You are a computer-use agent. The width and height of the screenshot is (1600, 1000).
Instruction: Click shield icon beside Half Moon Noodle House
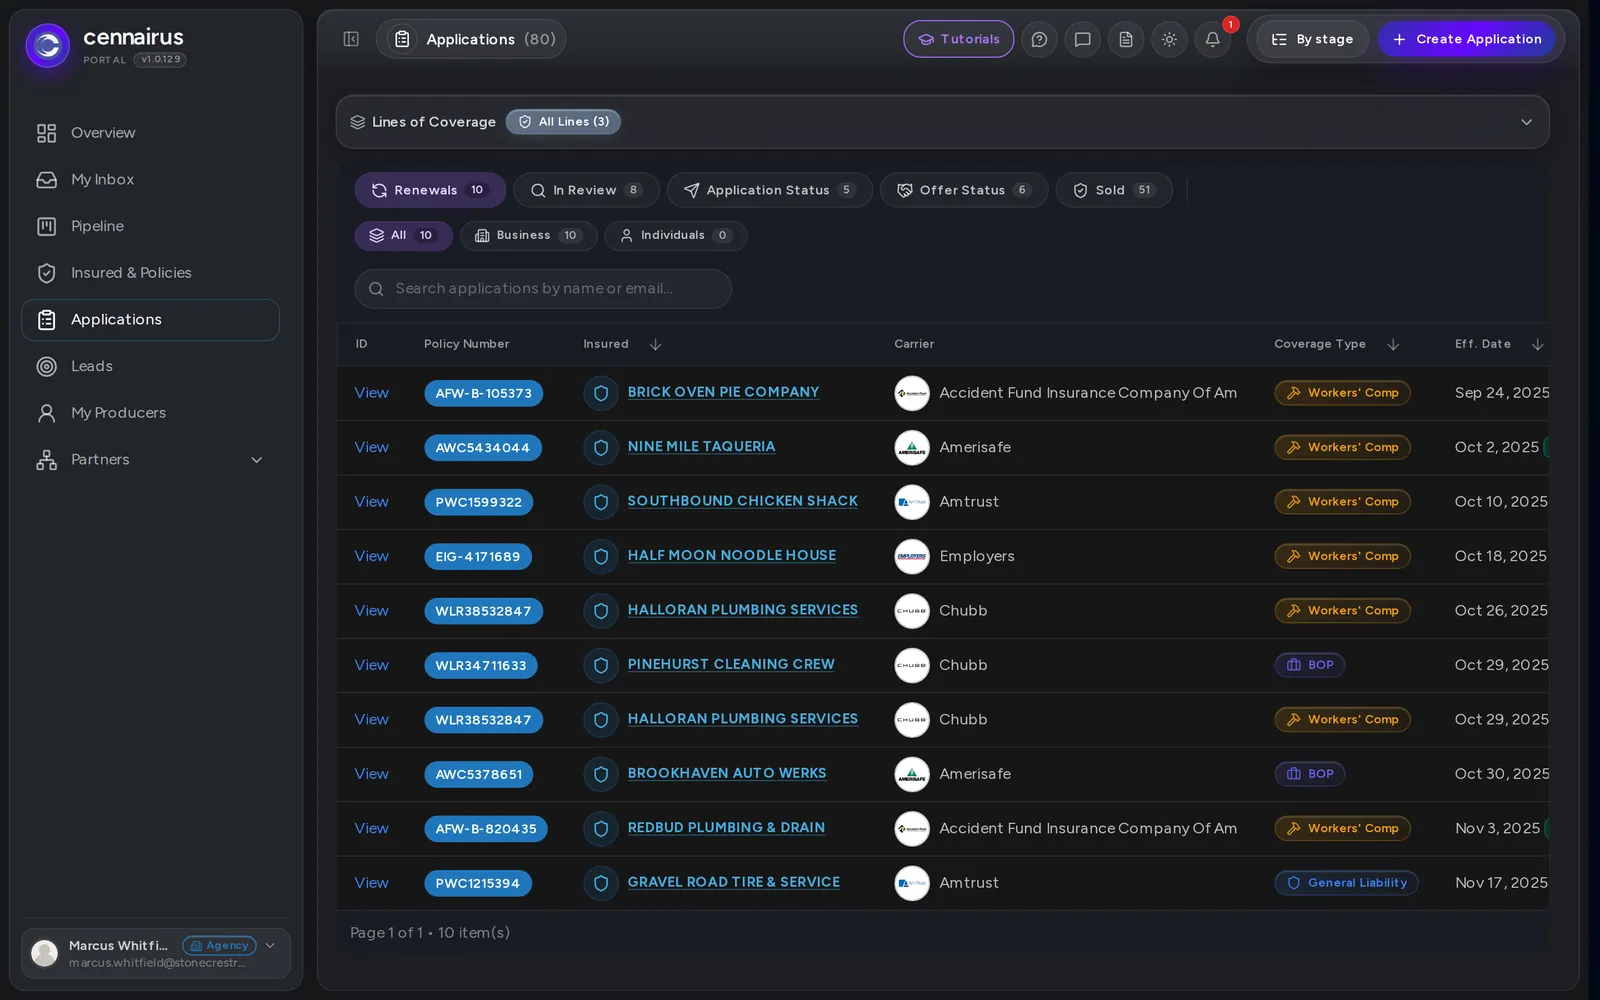pyautogui.click(x=601, y=556)
